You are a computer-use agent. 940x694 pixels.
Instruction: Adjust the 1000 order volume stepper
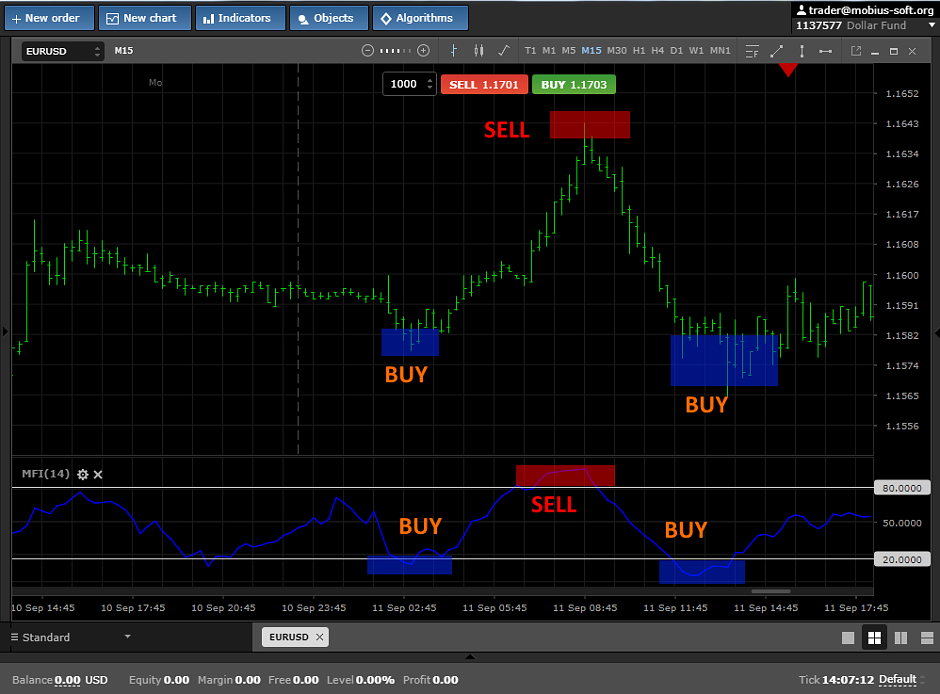[x=429, y=85]
